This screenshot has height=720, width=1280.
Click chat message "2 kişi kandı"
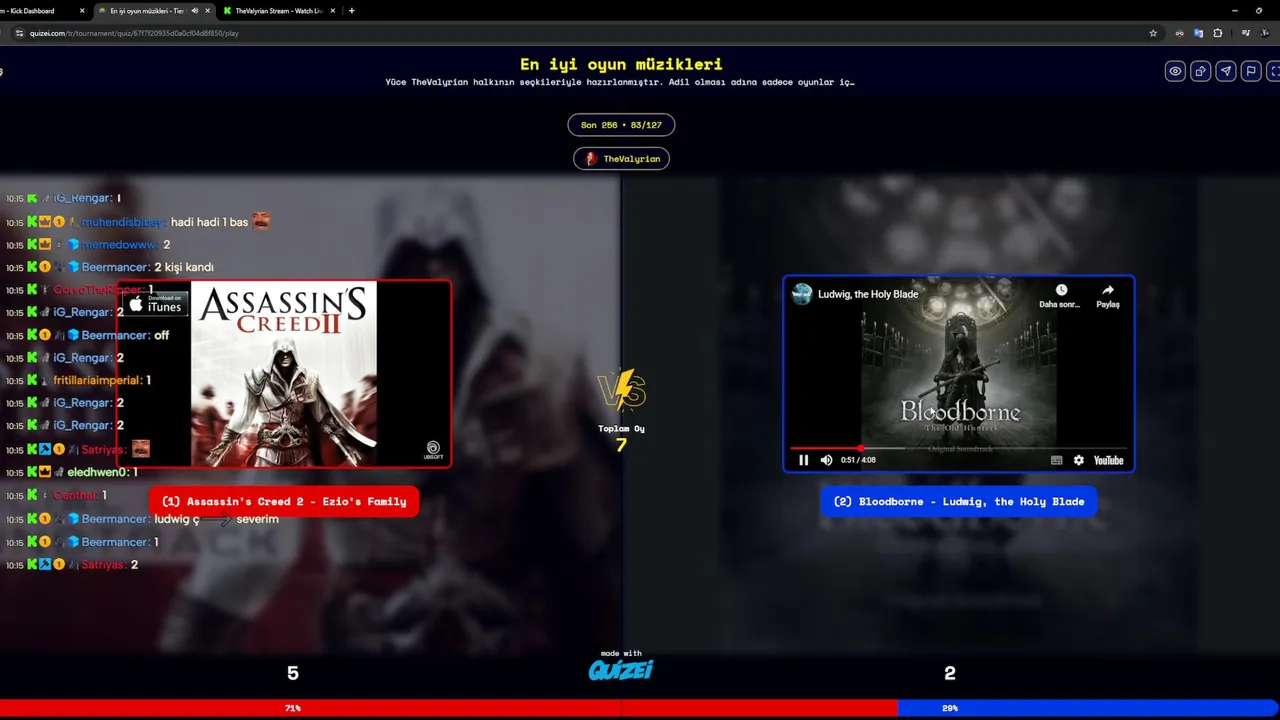point(184,267)
